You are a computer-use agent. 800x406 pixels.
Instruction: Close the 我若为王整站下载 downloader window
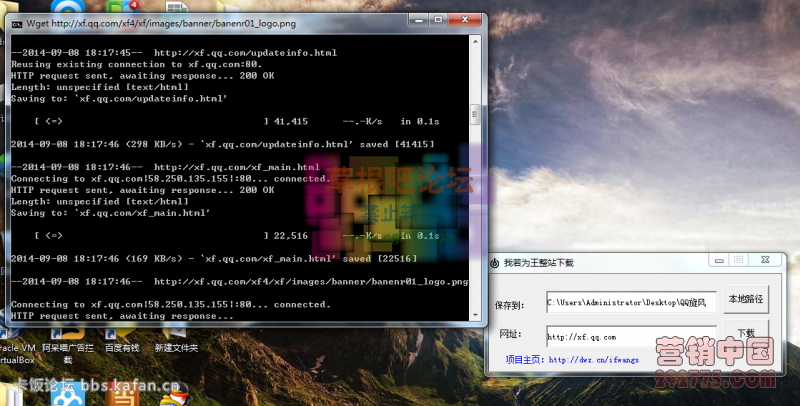(764, 261)
